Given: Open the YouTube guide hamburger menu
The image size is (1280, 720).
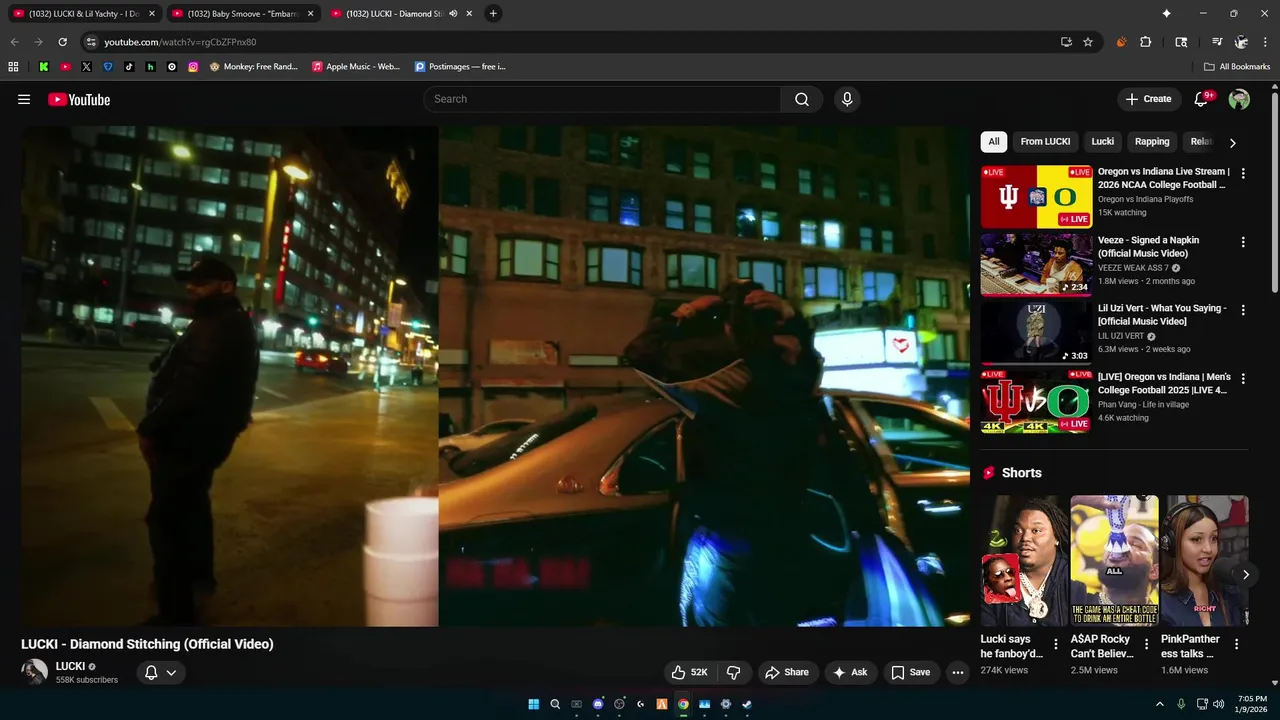Looking at the screenshot, I should 24,99.
